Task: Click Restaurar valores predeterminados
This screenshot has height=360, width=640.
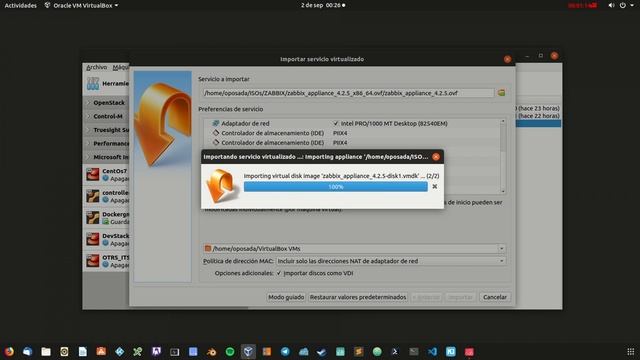Action: pyautogui.click(x=358, y=297)
